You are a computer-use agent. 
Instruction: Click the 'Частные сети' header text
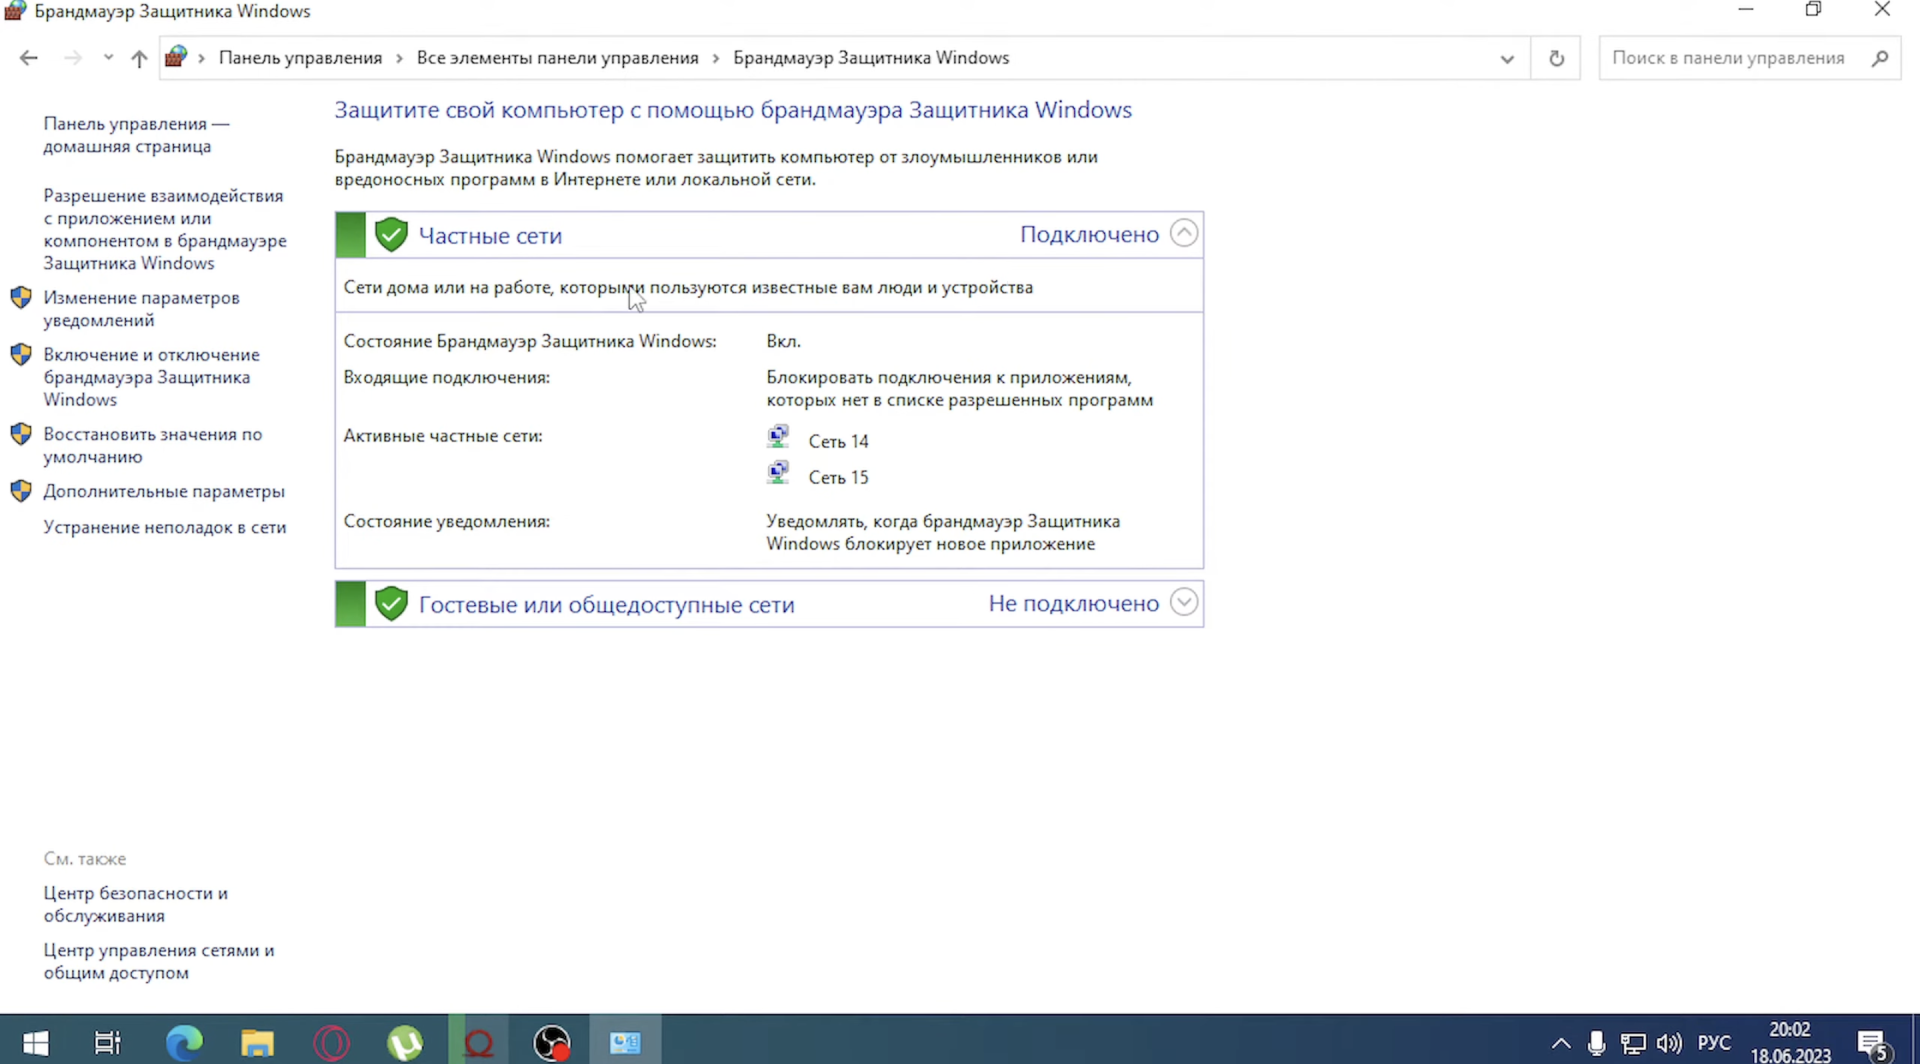tap(490, 236)
